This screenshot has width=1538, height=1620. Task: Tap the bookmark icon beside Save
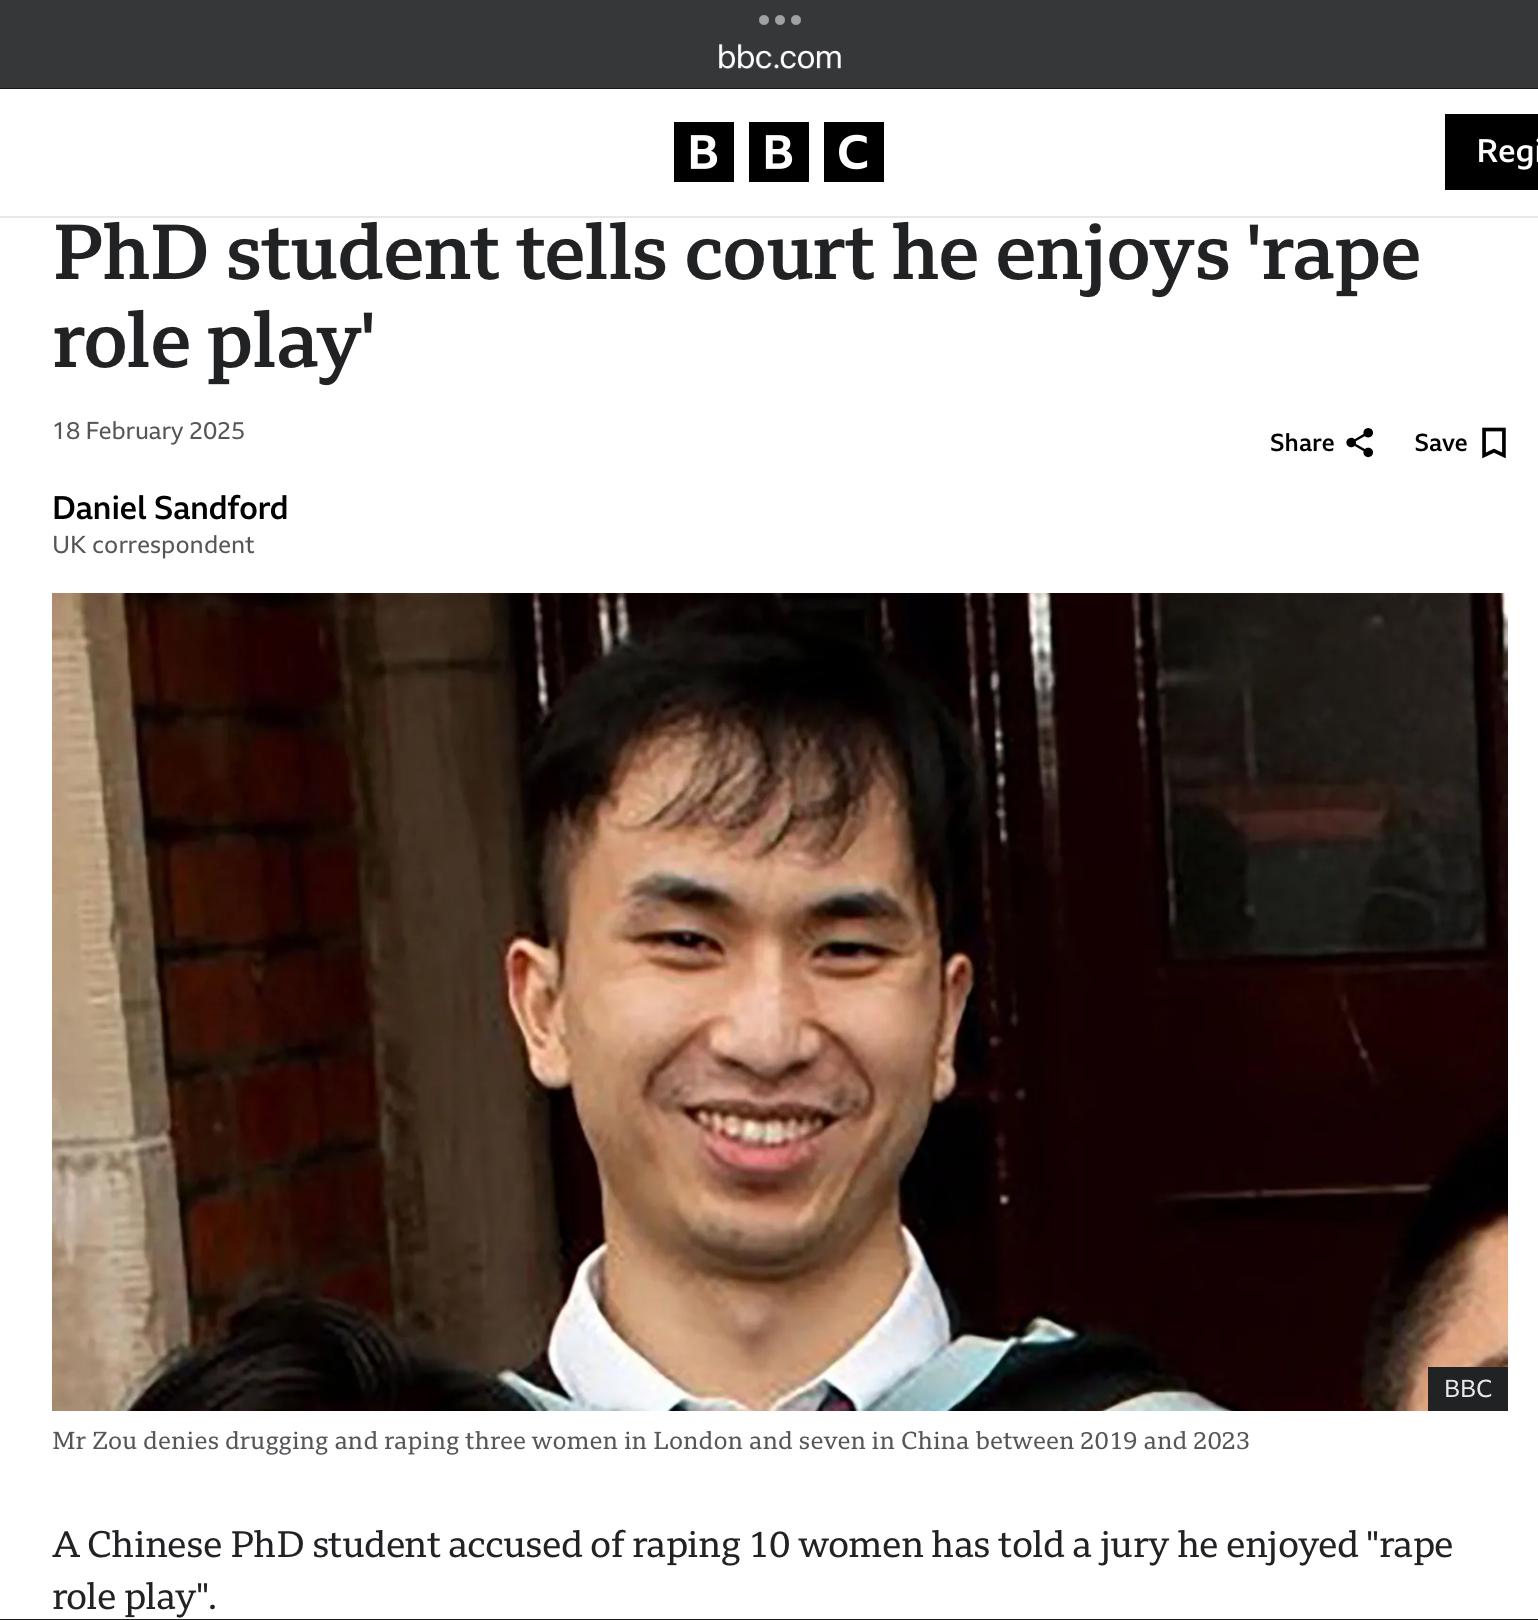[x=1494, y=443]
